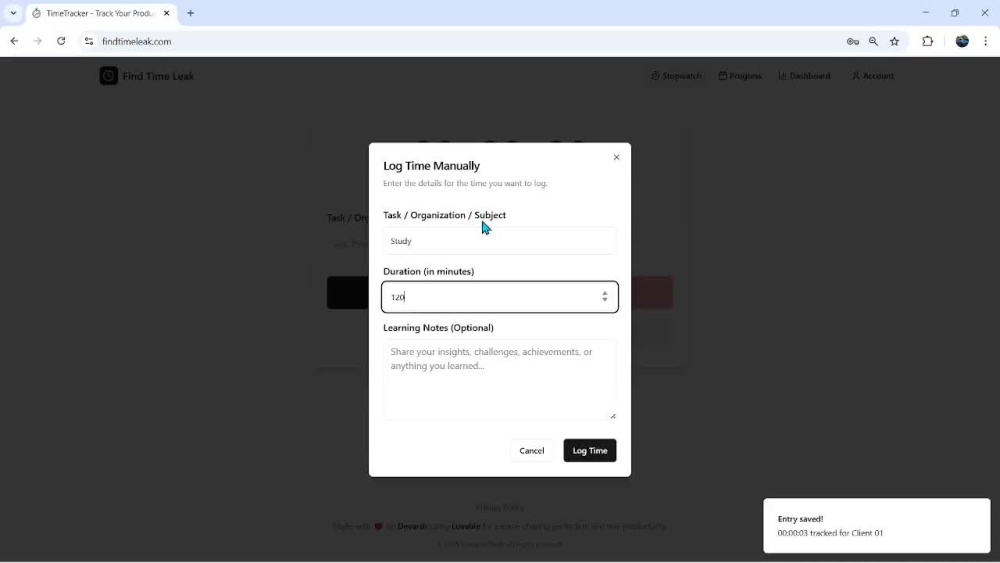Screen dimensions: 1000x563
Task: Click the Task / Organization / Subject field
Action: pos(499,241)
